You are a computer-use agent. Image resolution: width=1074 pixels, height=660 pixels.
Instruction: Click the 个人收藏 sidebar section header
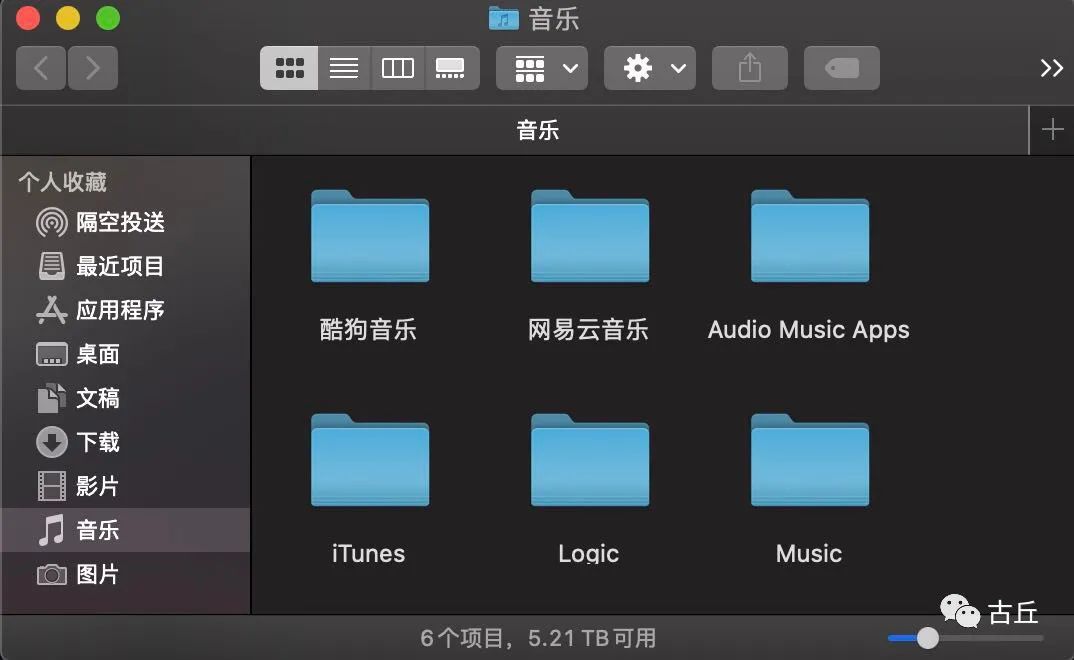(62, 182)
